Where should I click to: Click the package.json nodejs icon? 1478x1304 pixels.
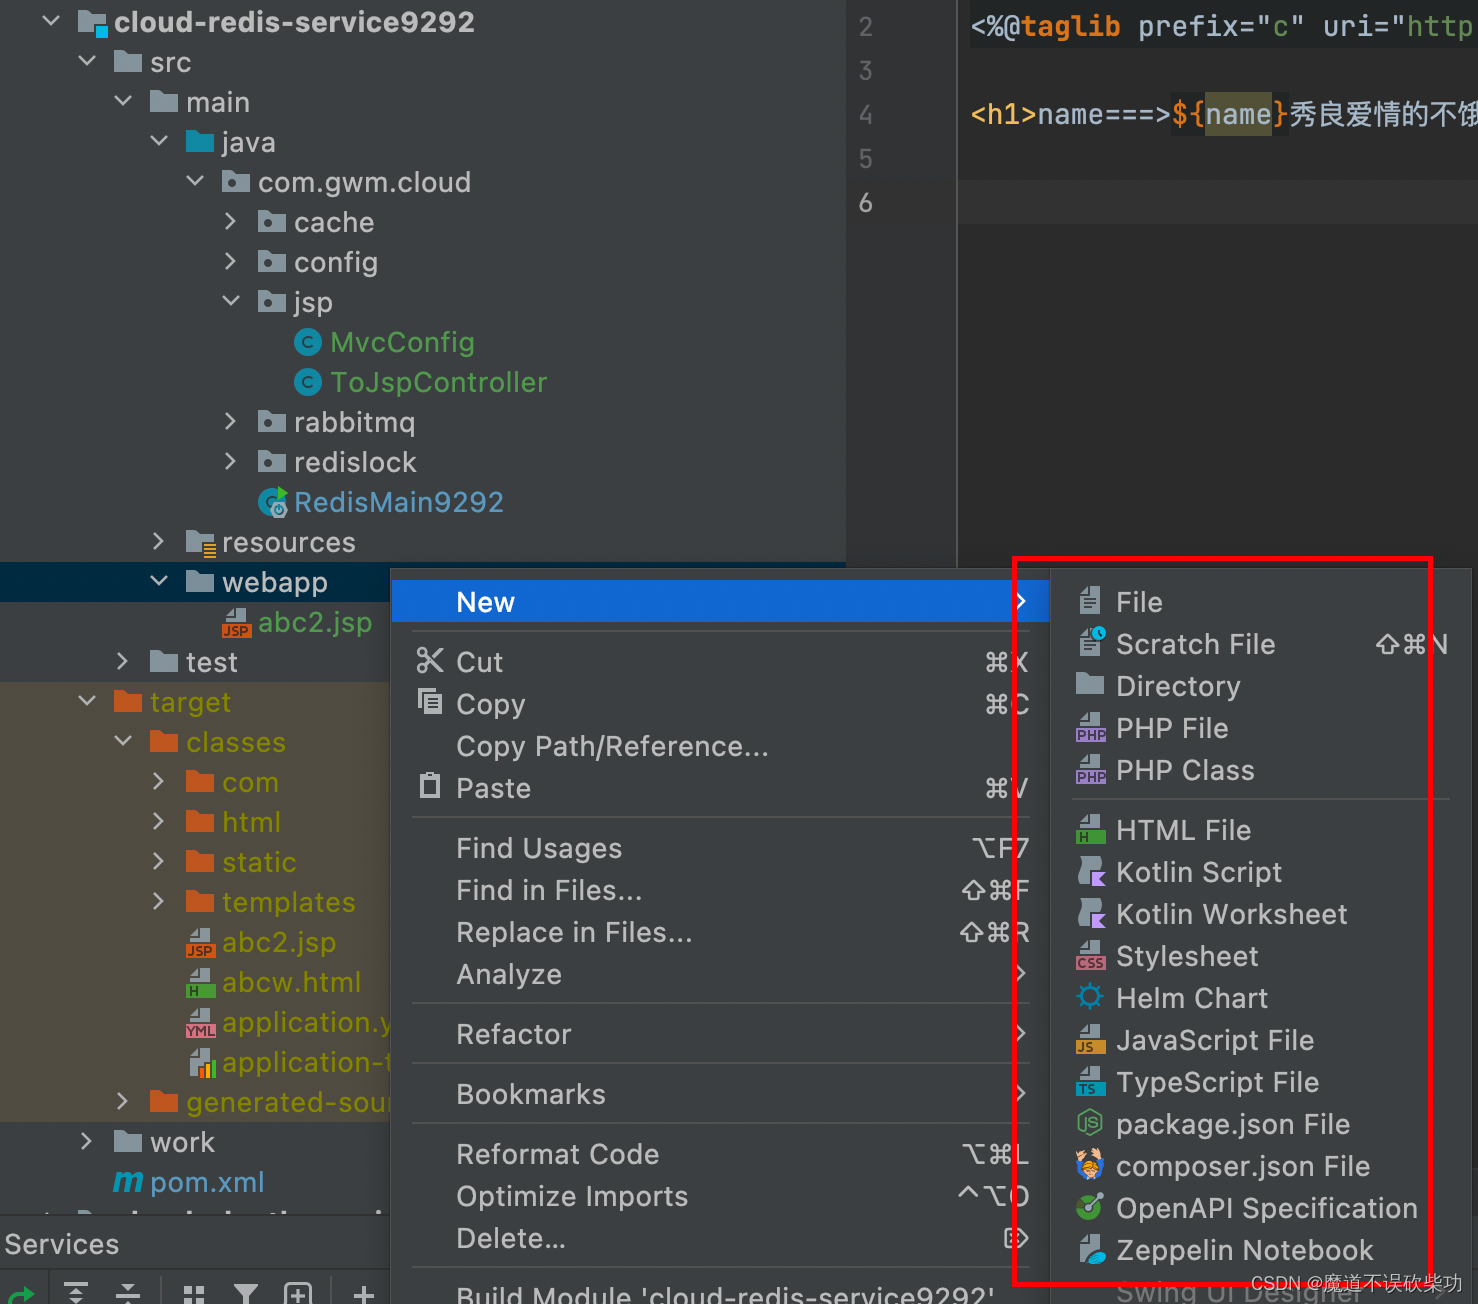click(x=1090, y=1123)
